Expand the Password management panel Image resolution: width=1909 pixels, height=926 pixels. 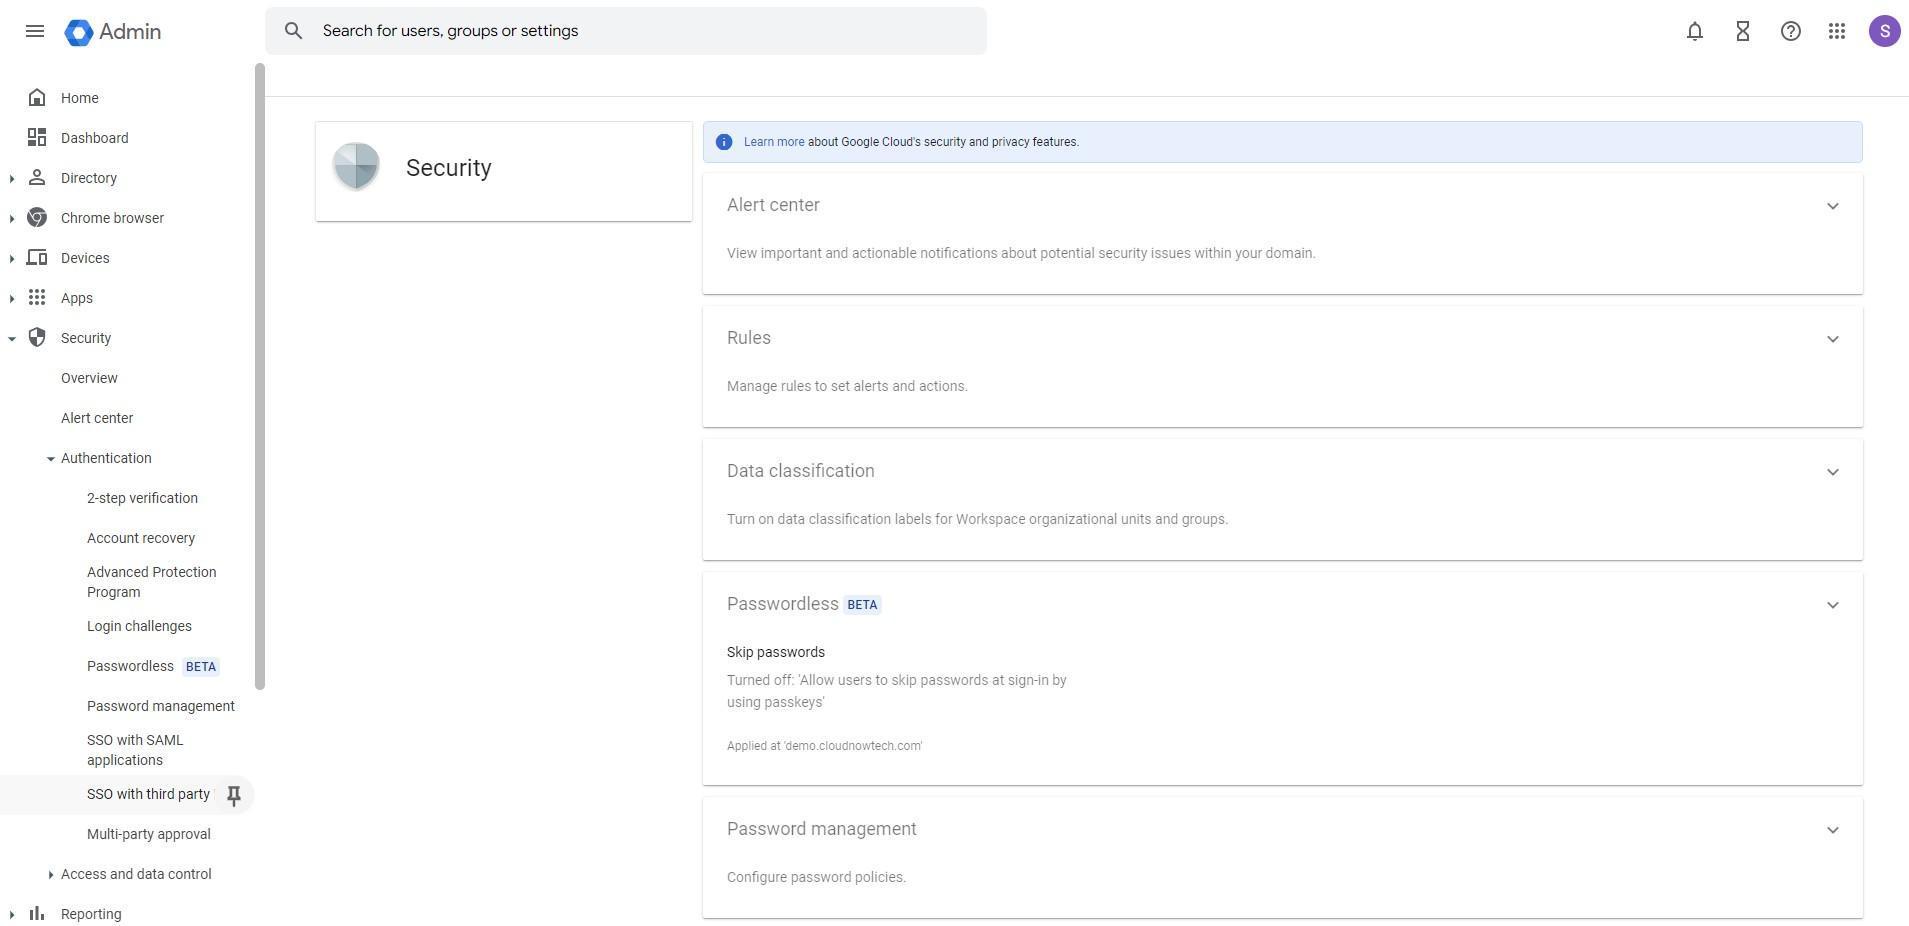pyautogui.click(x=1832, y=829)
